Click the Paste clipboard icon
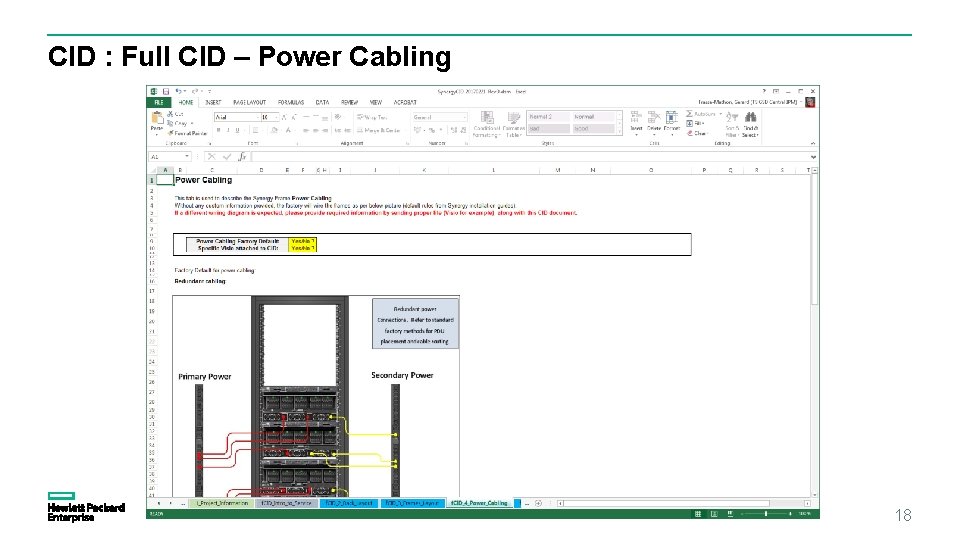The width and height of the screenshot is (960, 540). tap(157, 118)
